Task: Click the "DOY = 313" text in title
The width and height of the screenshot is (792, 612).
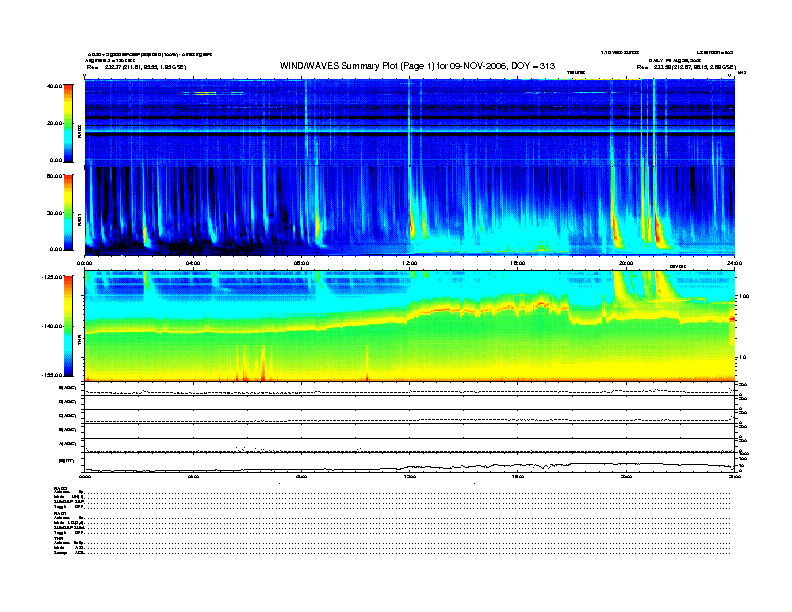Action: click(533, 66)
